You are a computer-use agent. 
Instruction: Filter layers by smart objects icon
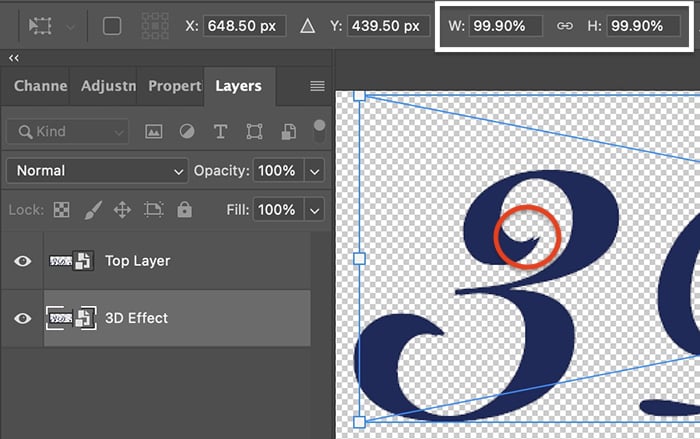pyautogui.click(x=288, y=132)
